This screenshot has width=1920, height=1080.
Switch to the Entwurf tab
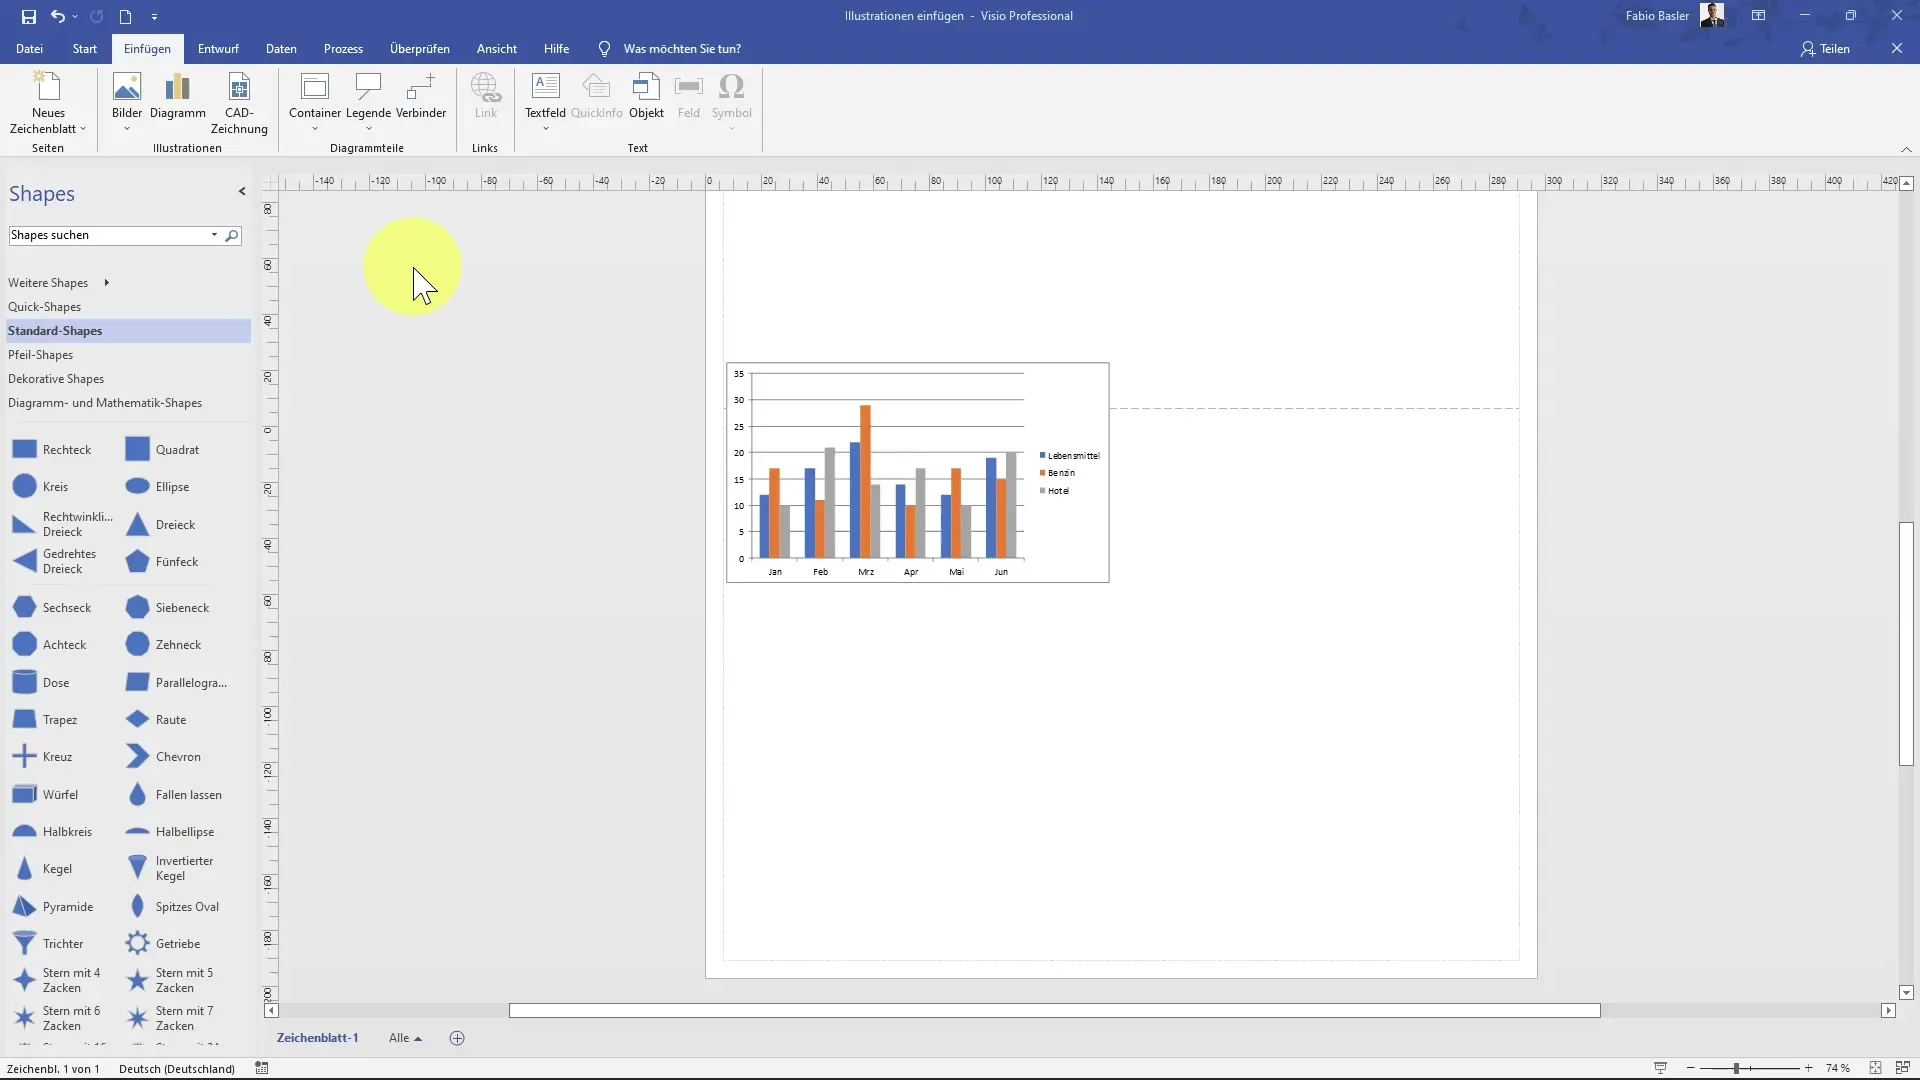tap(218, 48)
